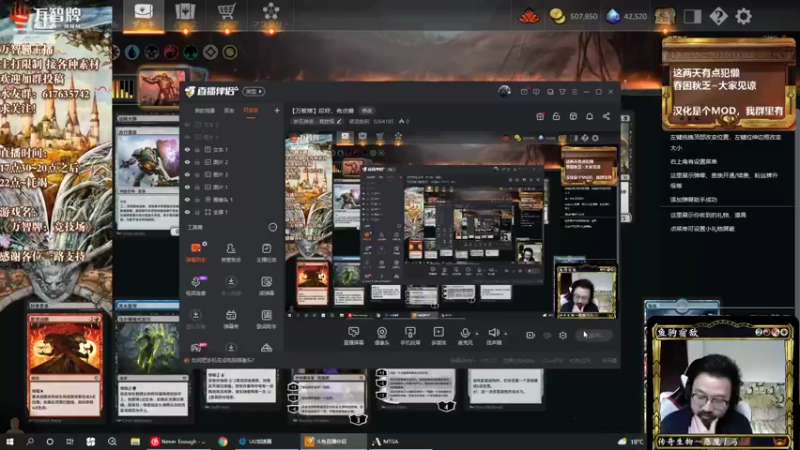
Task: Open the Packs tab in MTGA
Action: point(185,16)
